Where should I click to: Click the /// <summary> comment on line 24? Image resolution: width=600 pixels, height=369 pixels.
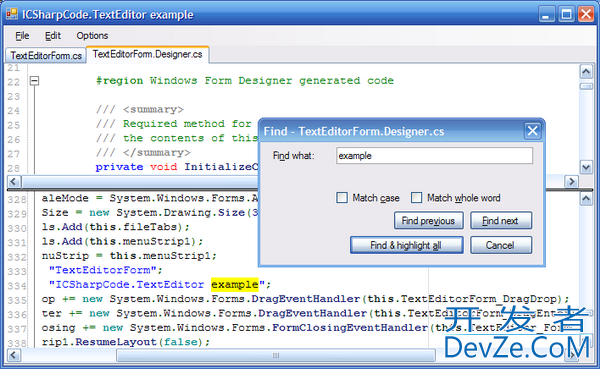click(x=140, y=109)
